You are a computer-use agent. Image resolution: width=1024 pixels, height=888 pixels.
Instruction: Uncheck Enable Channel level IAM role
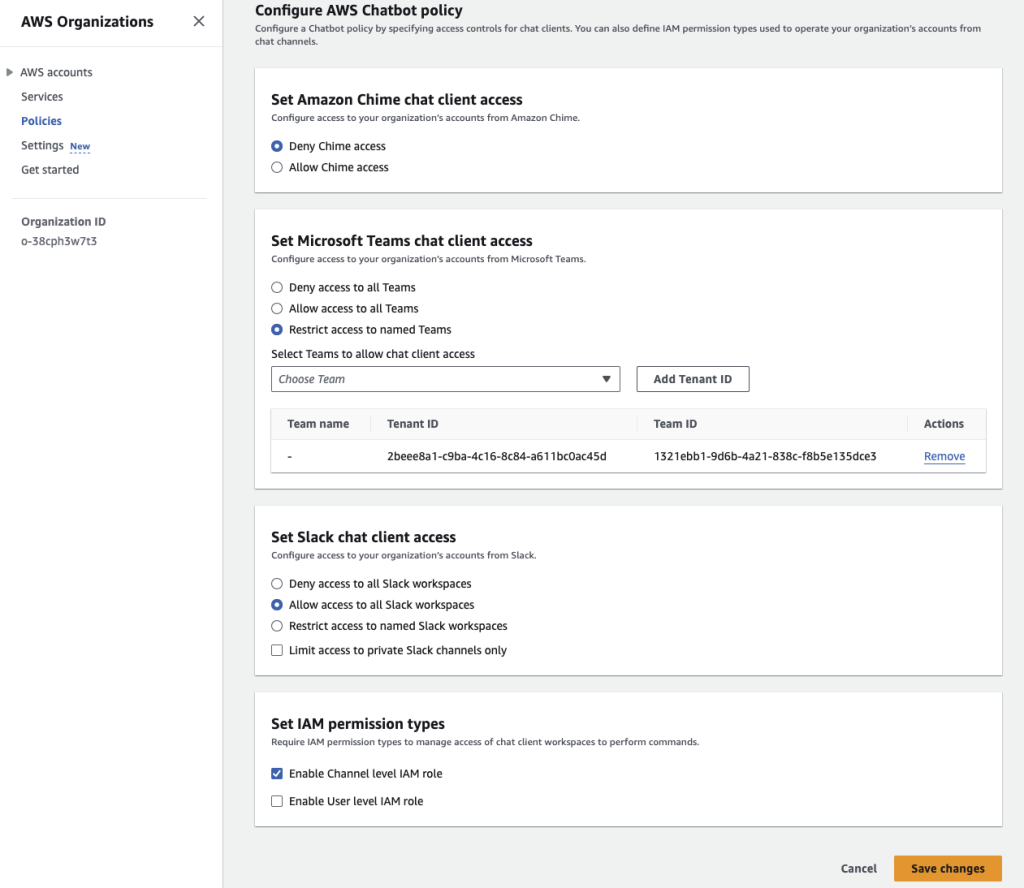point(277,773)
